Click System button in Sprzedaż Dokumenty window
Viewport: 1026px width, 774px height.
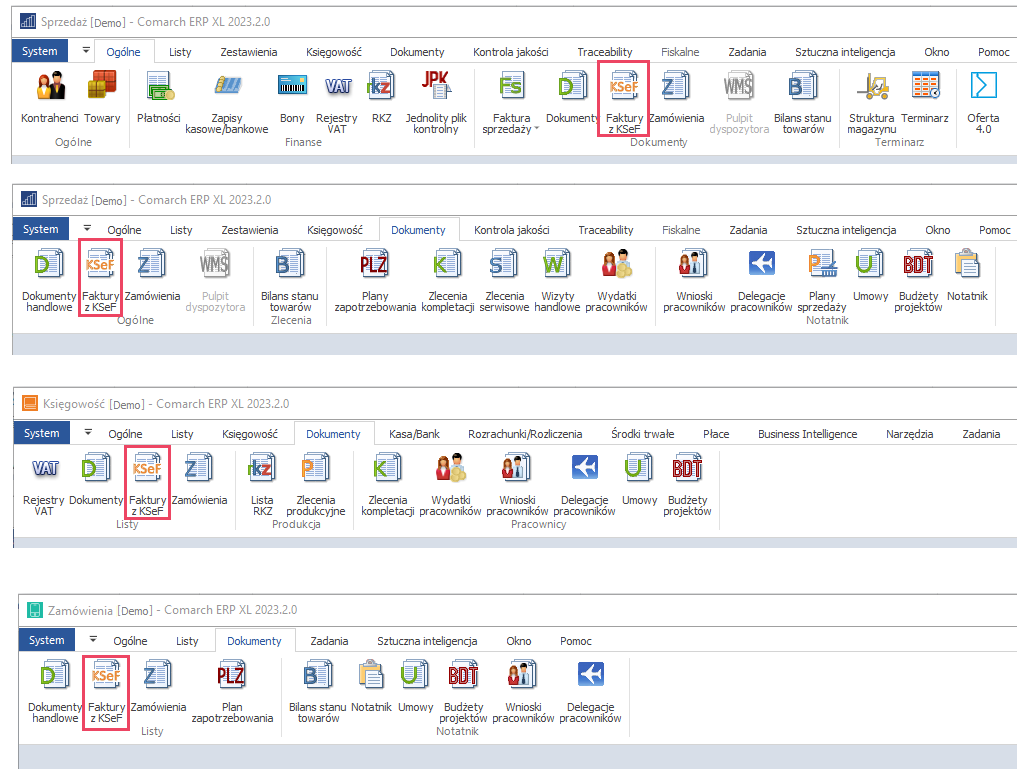point(41,229)
